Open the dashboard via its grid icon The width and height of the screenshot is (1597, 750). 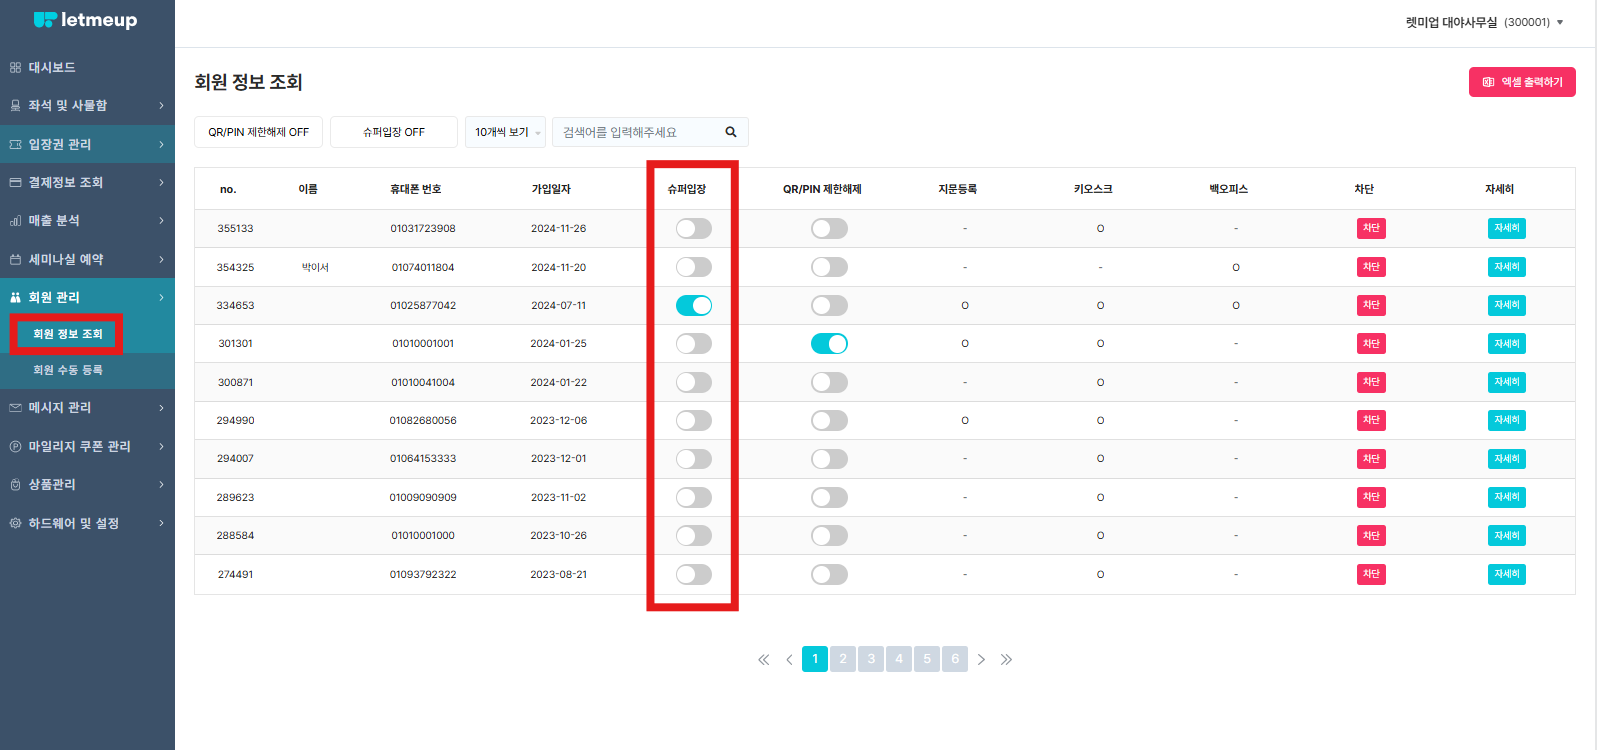pyautogui.click(x=15, y=68)
